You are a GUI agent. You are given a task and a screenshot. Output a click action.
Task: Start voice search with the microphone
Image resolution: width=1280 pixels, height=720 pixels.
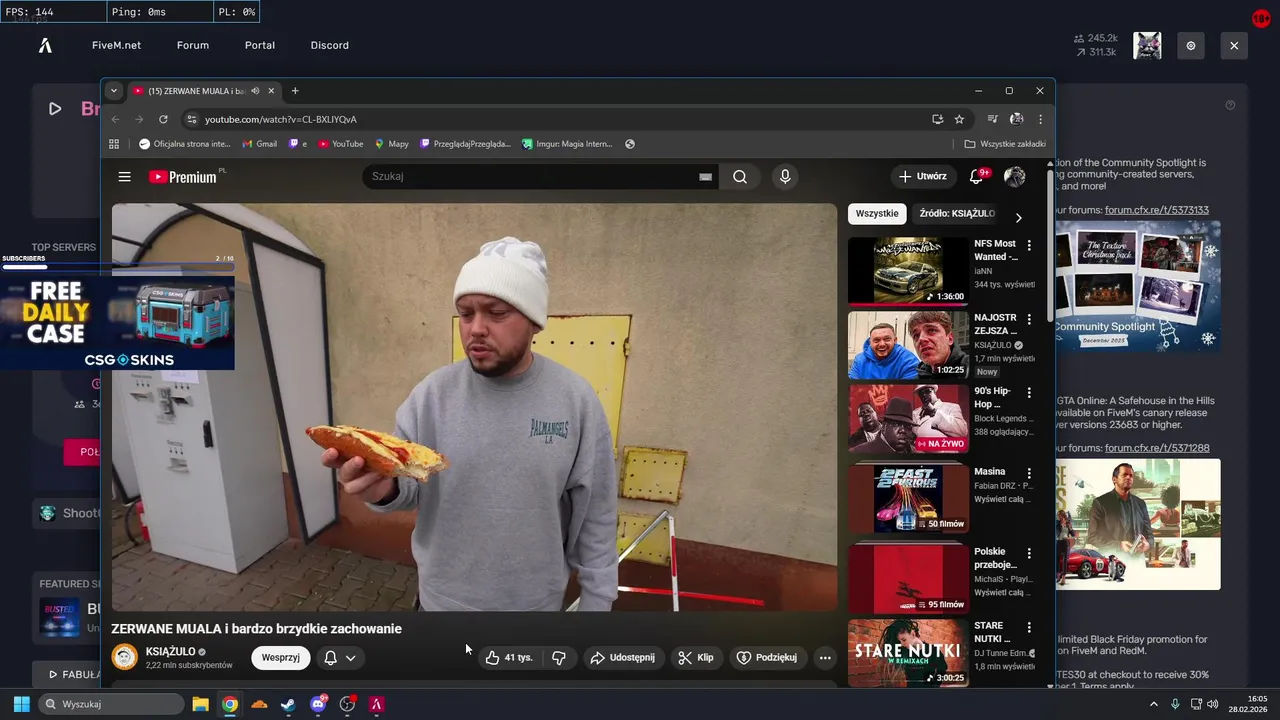tap(785, 177)
